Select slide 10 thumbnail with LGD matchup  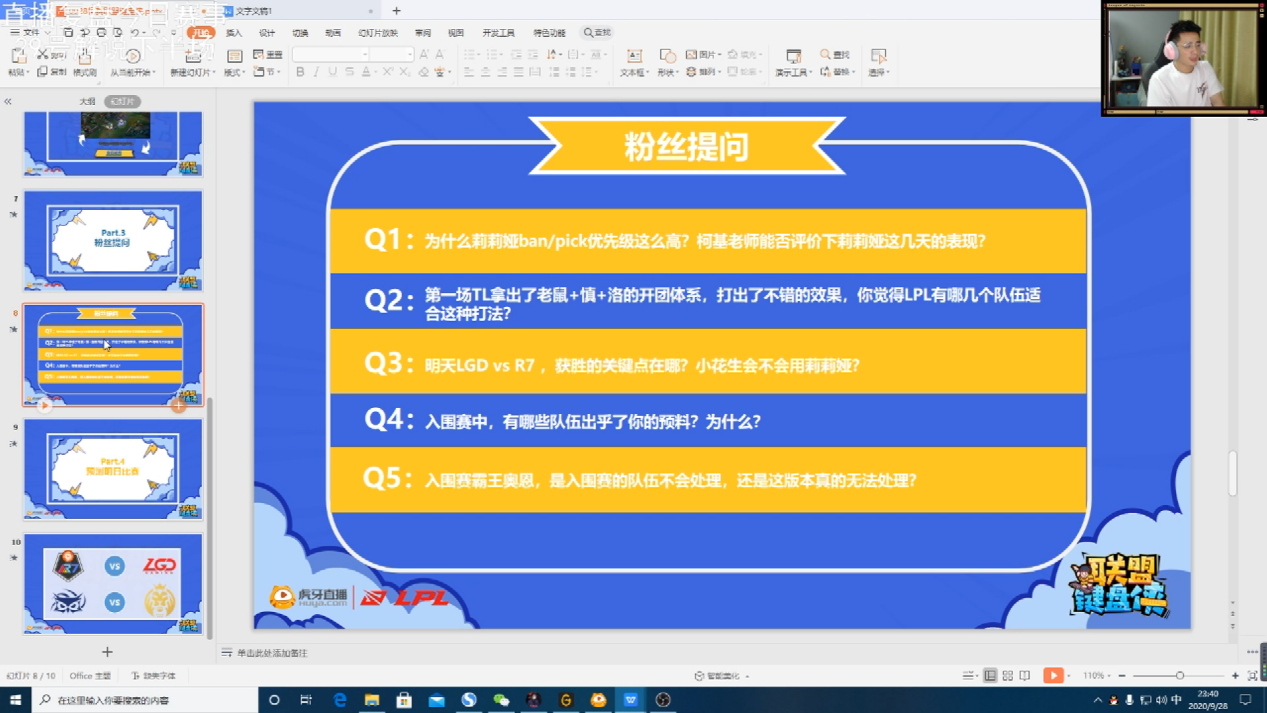coord(113,584)
